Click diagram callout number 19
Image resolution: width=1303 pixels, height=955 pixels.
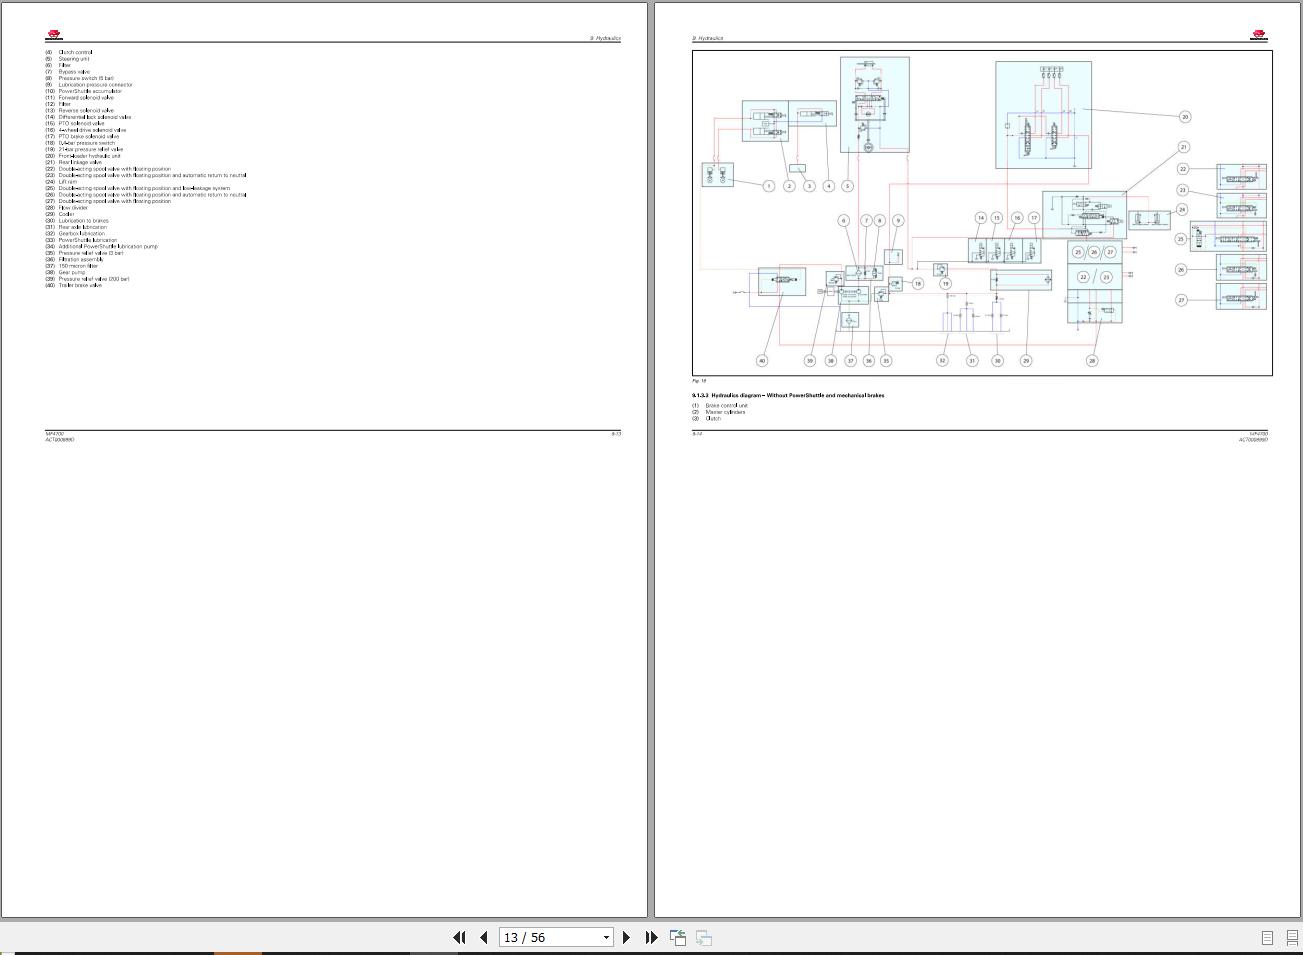(945, 284)
